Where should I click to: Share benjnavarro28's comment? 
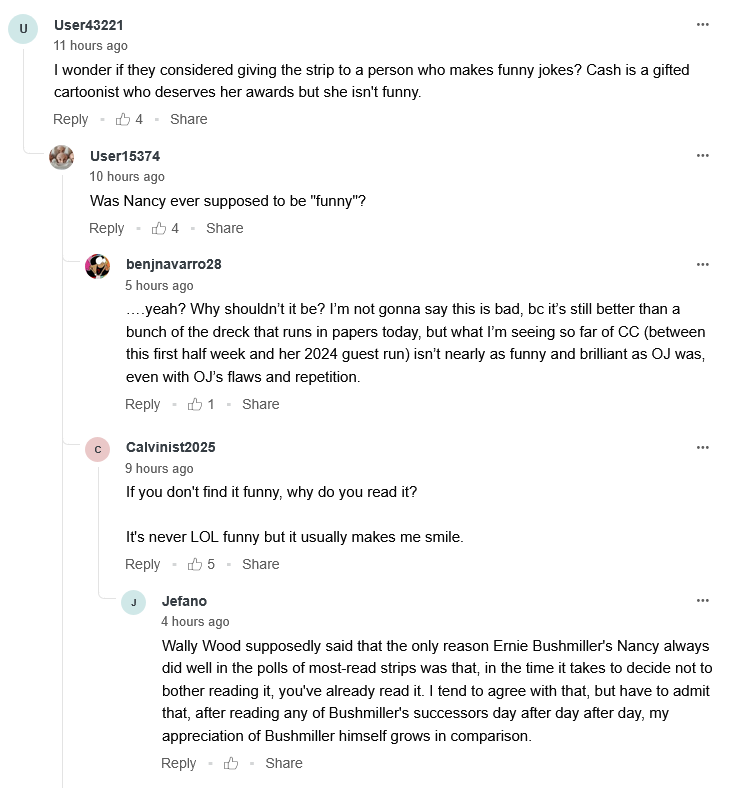pos(260,404)
